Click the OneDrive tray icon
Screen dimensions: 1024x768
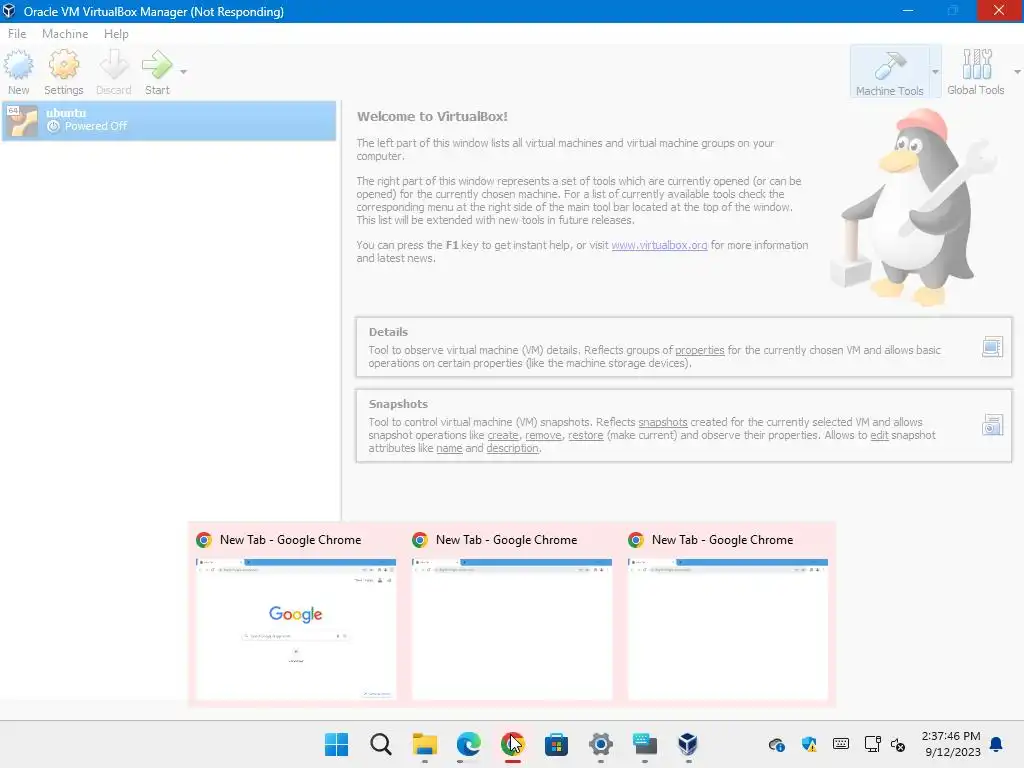pyautogui.click(x=776, y=744)
